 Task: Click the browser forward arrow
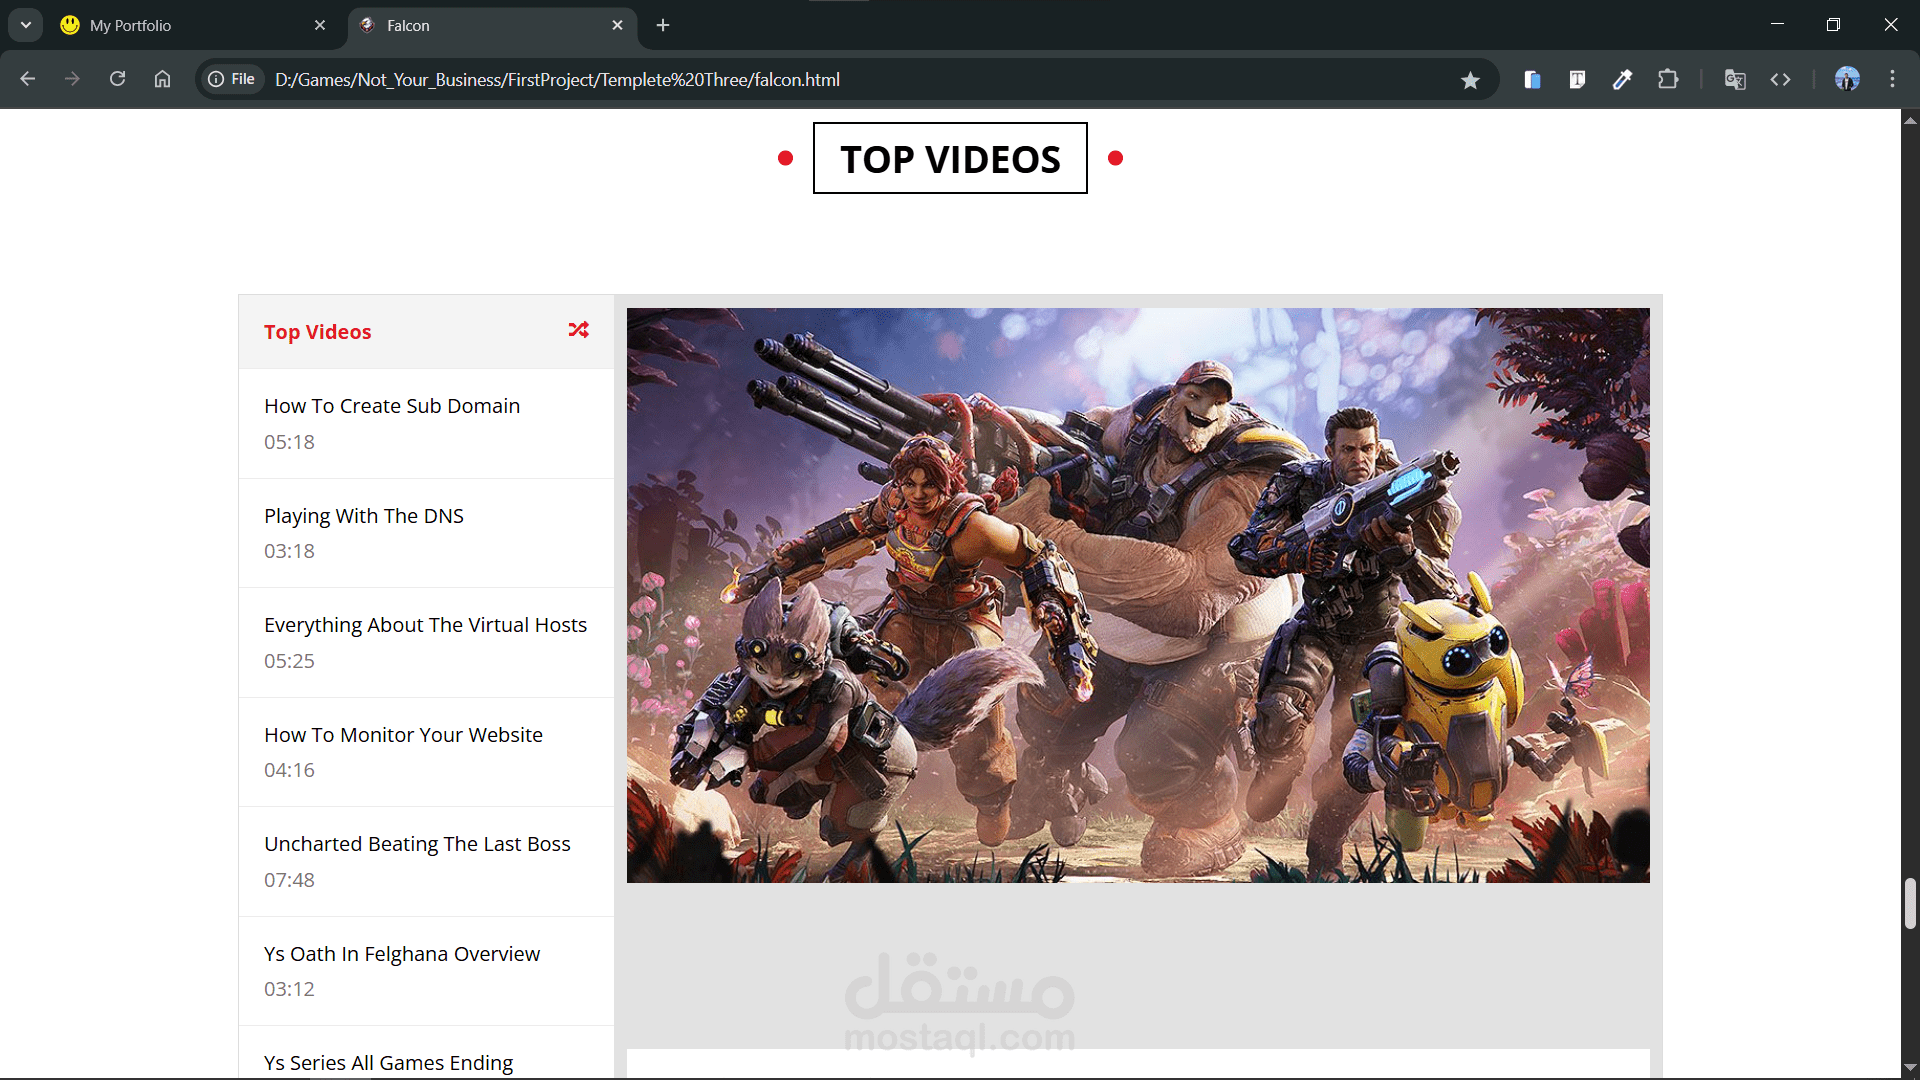(72, 79)
